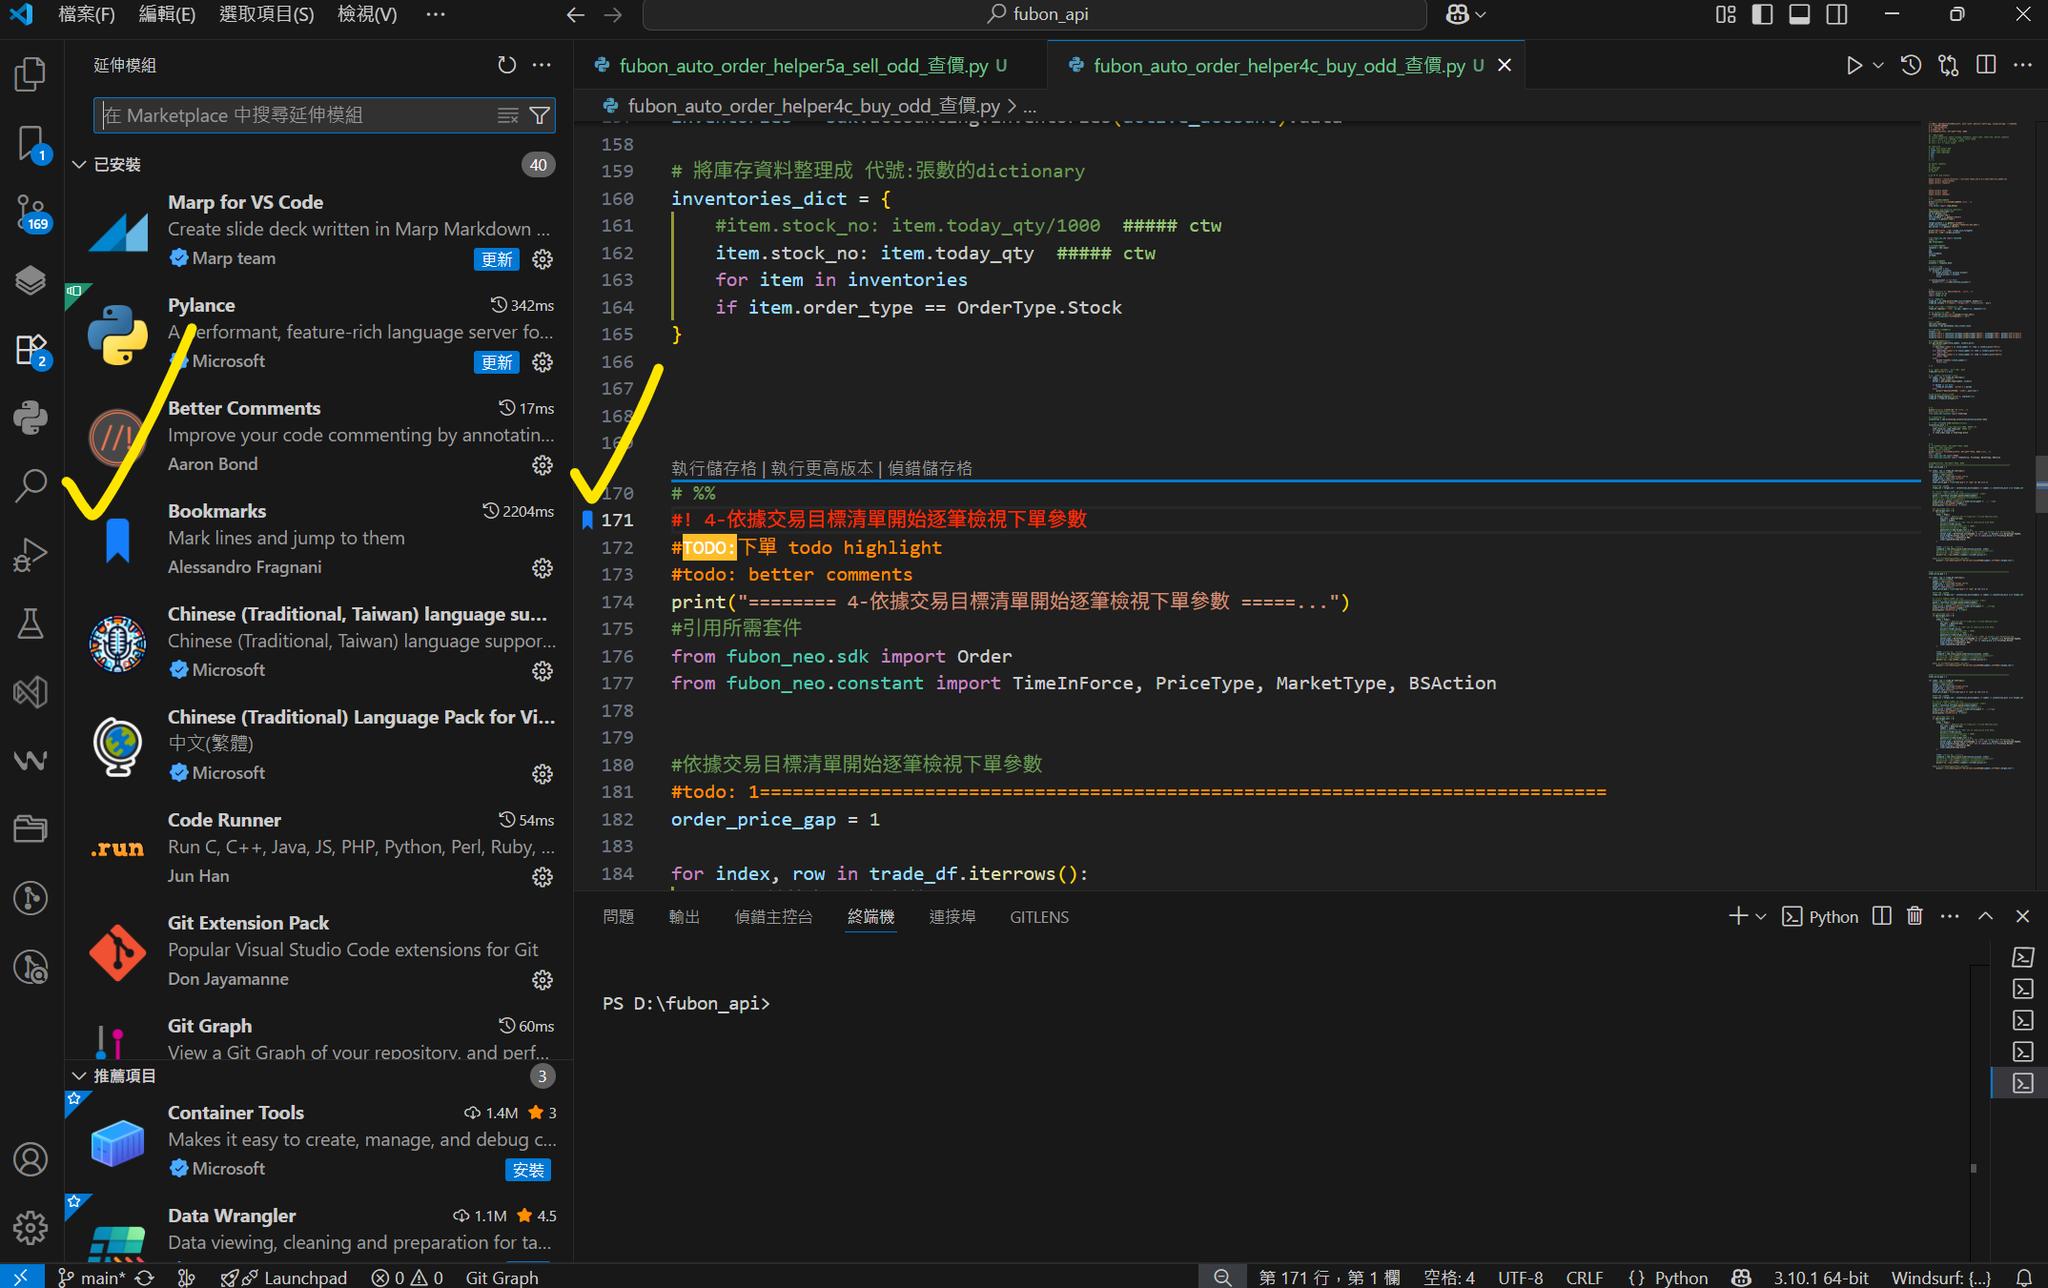Open Accounts icon in activity bar
Screen dimensions: 2048x1288
(31, 1159)
